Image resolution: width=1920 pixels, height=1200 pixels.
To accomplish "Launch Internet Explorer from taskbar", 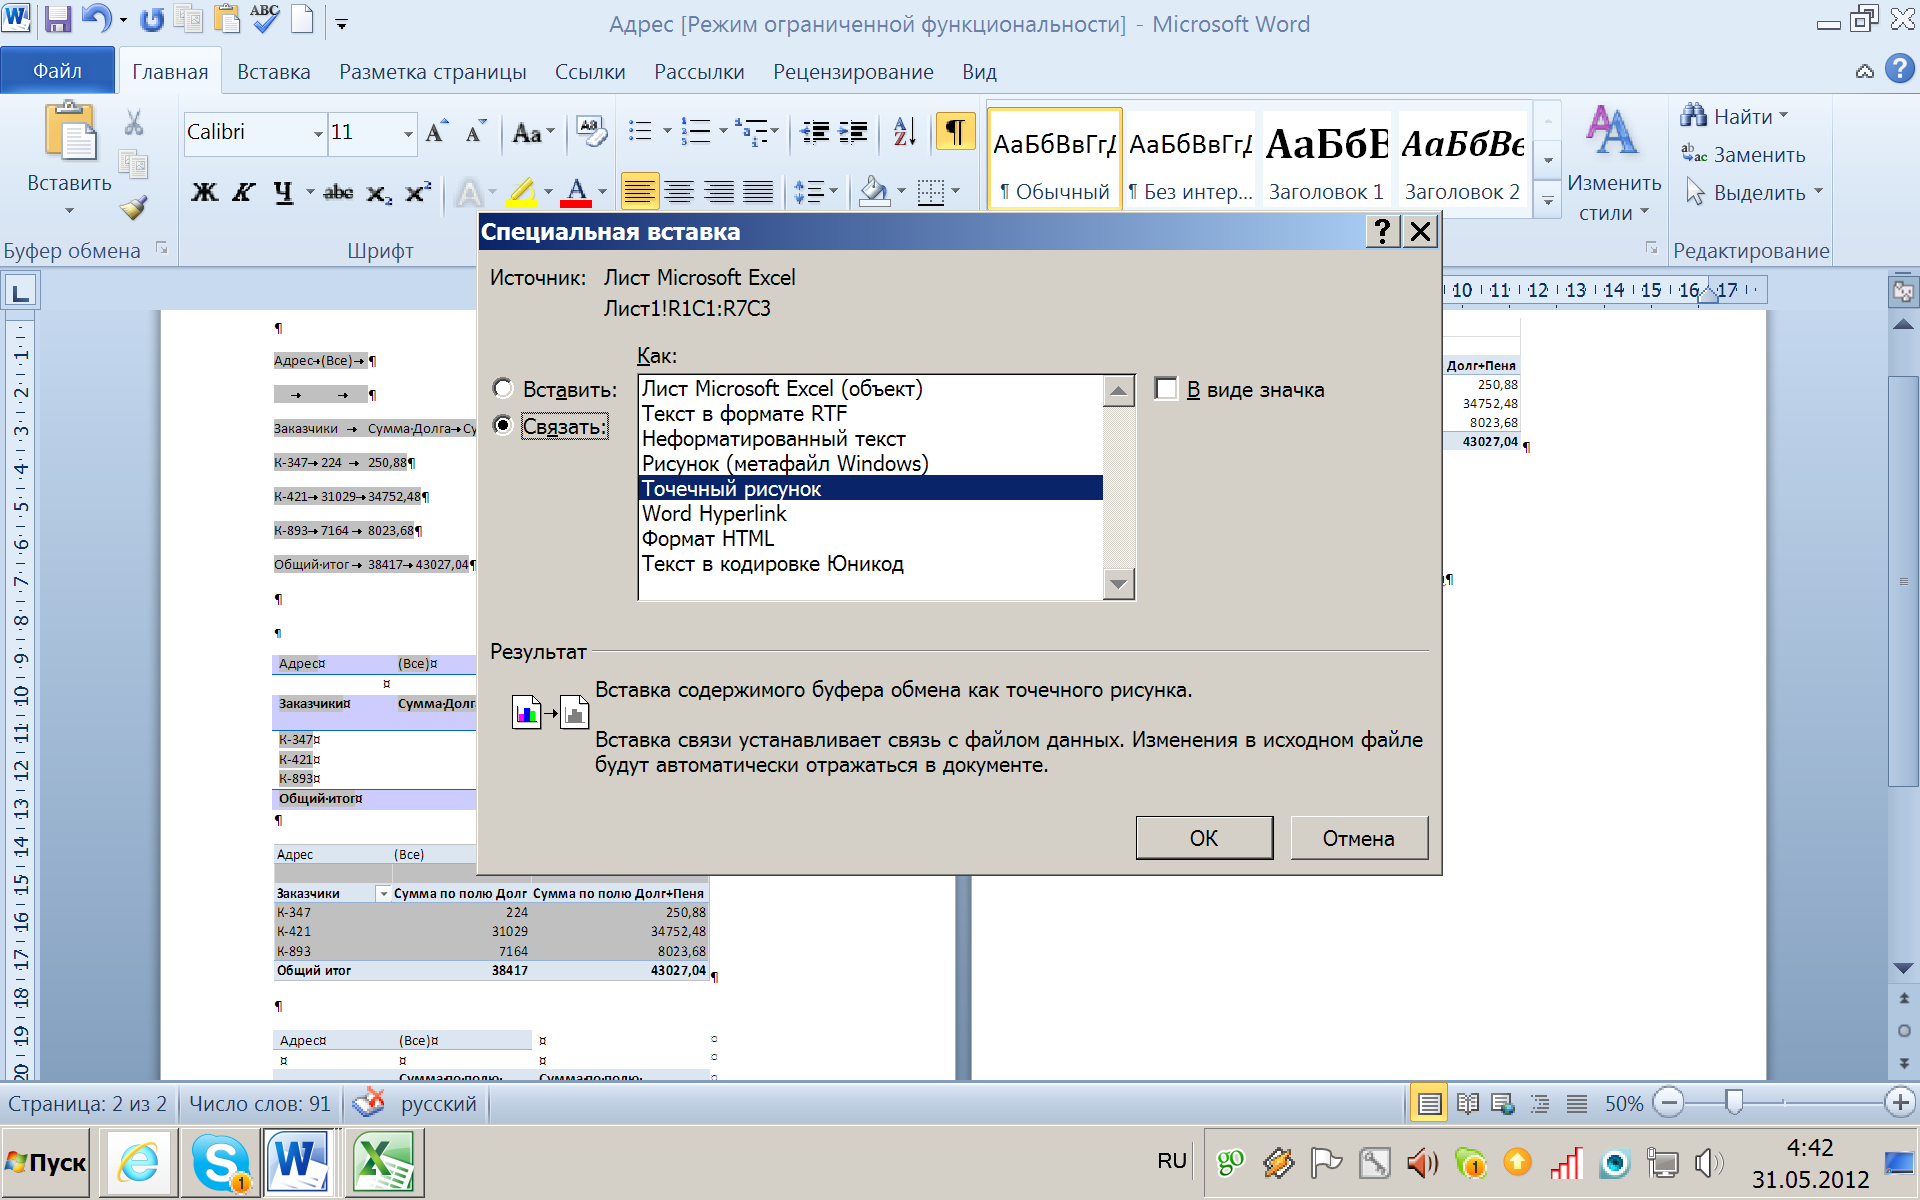I will [139, 1163].
